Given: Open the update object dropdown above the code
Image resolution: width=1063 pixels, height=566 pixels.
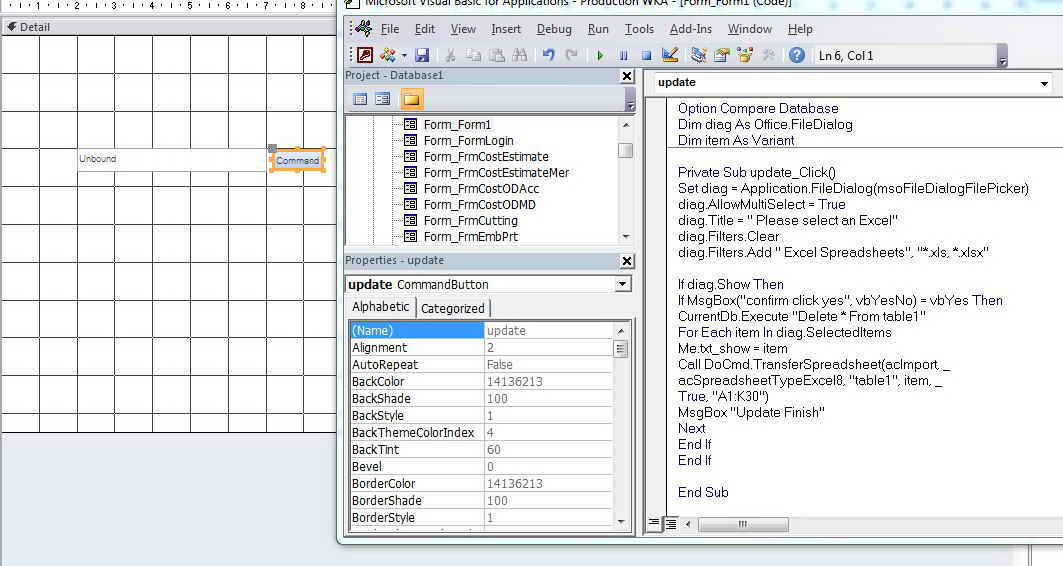Looking at the screenshot, I should click(x=1044, y=83).
